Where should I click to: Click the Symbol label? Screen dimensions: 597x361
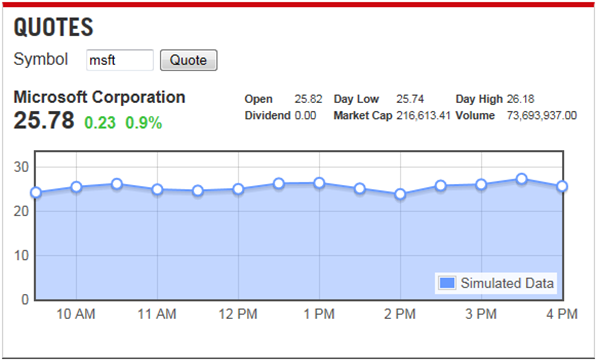tap(41, 59)
